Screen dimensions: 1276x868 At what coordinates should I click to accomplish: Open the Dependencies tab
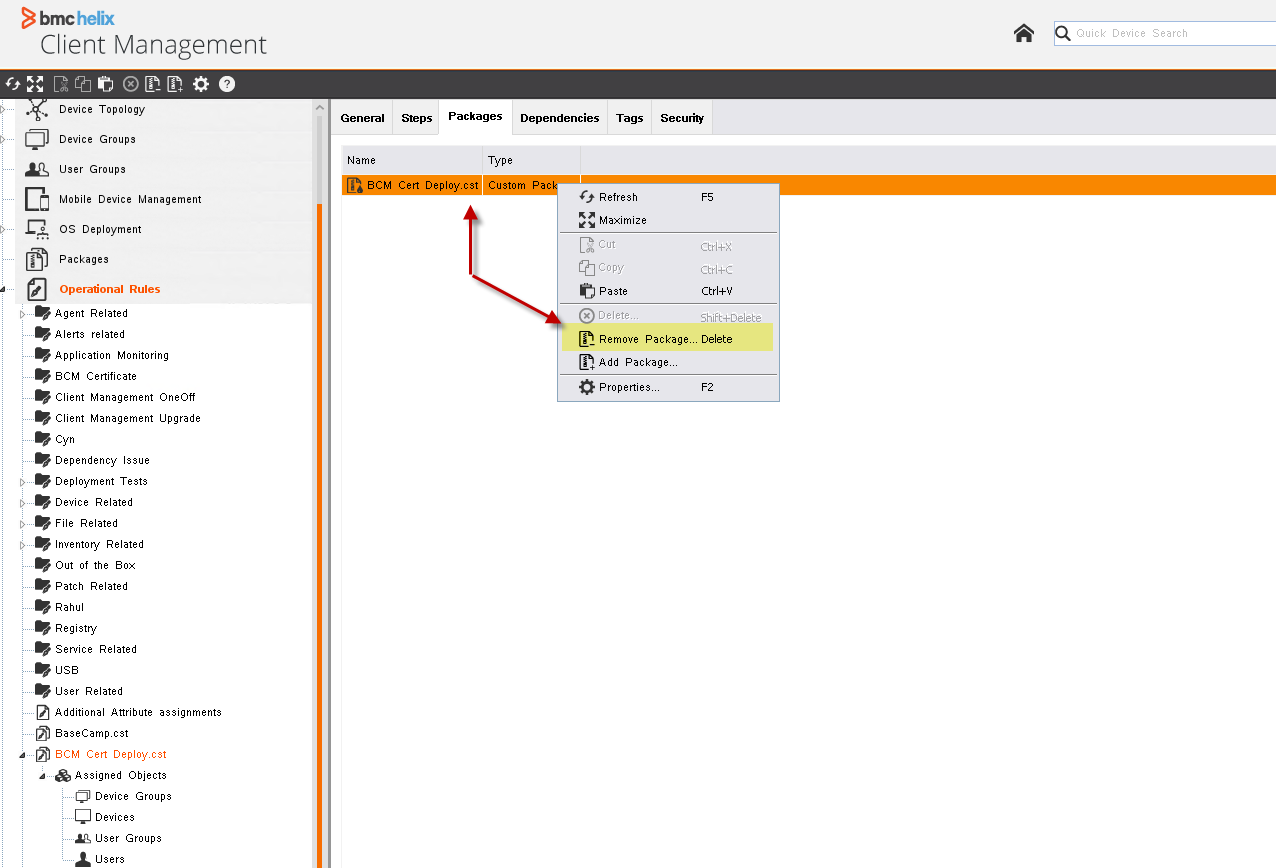click(560, 118)
